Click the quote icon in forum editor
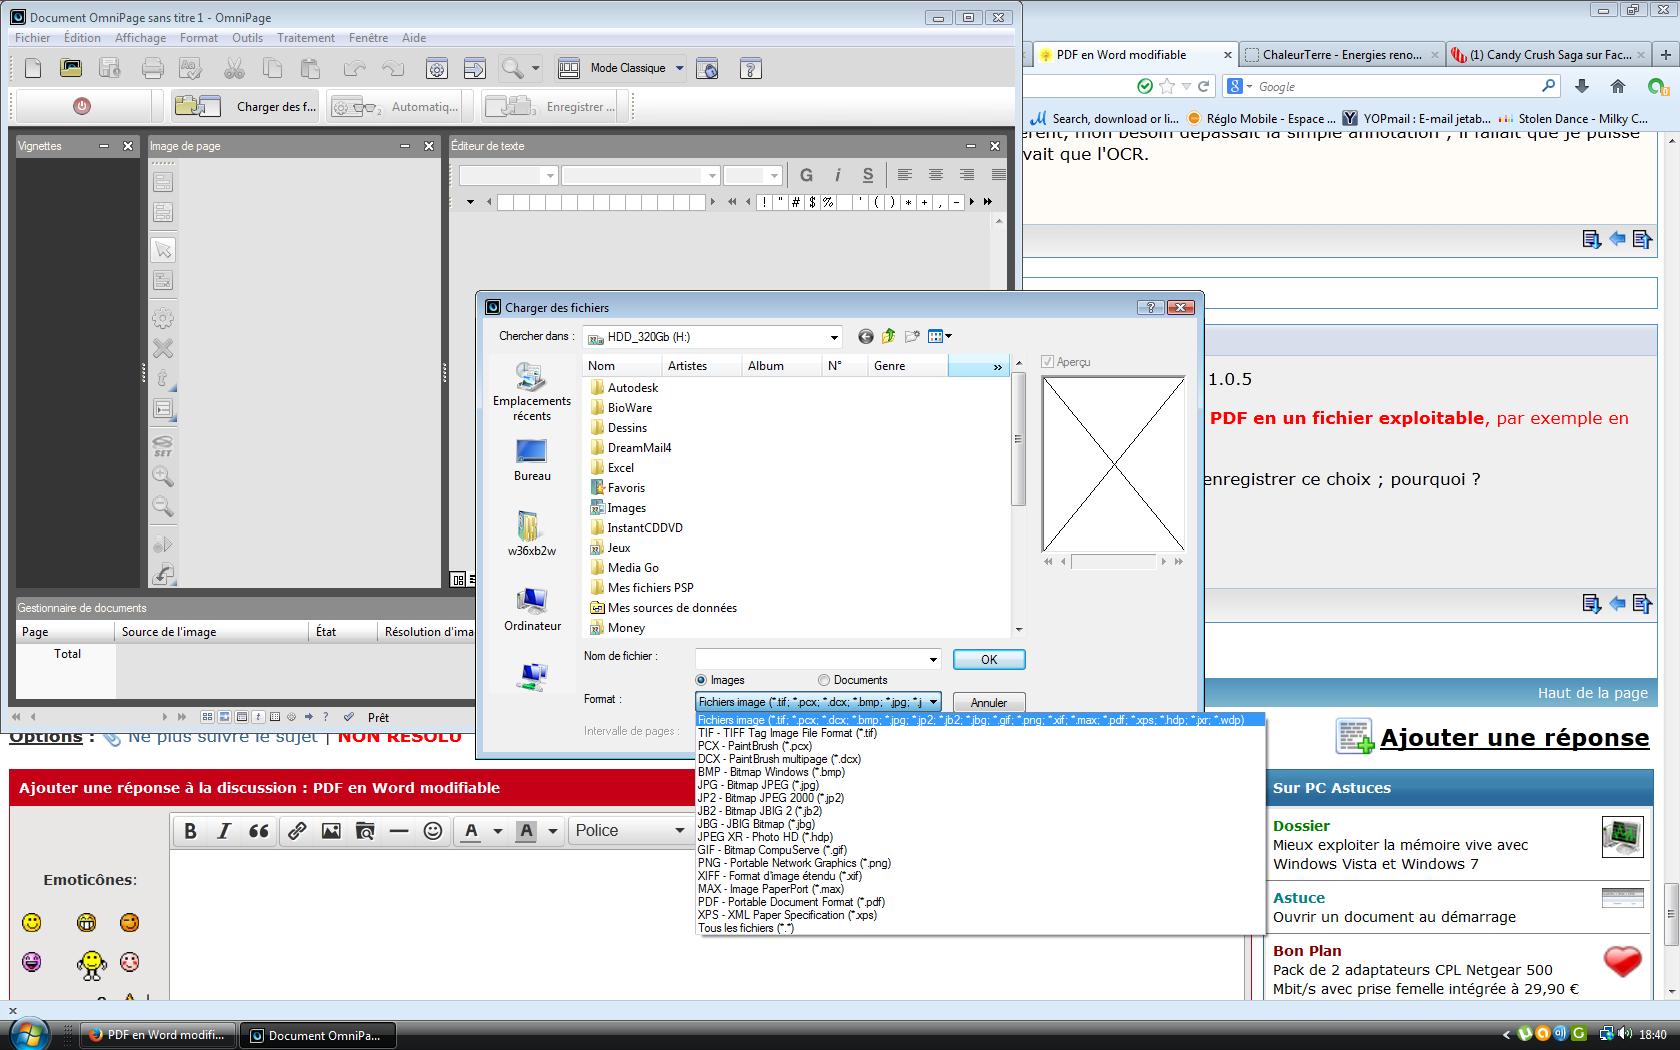 (258, 831)
